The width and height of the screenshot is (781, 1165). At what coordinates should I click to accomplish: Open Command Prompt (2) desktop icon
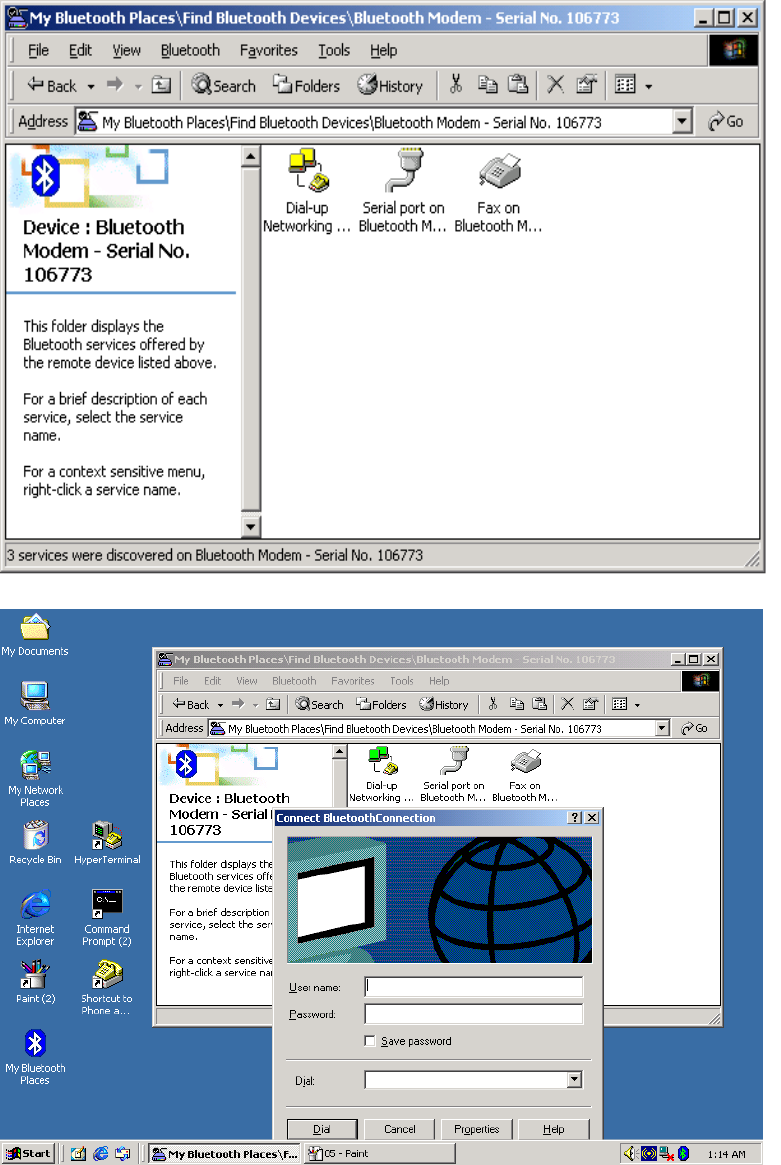(107, 918)
